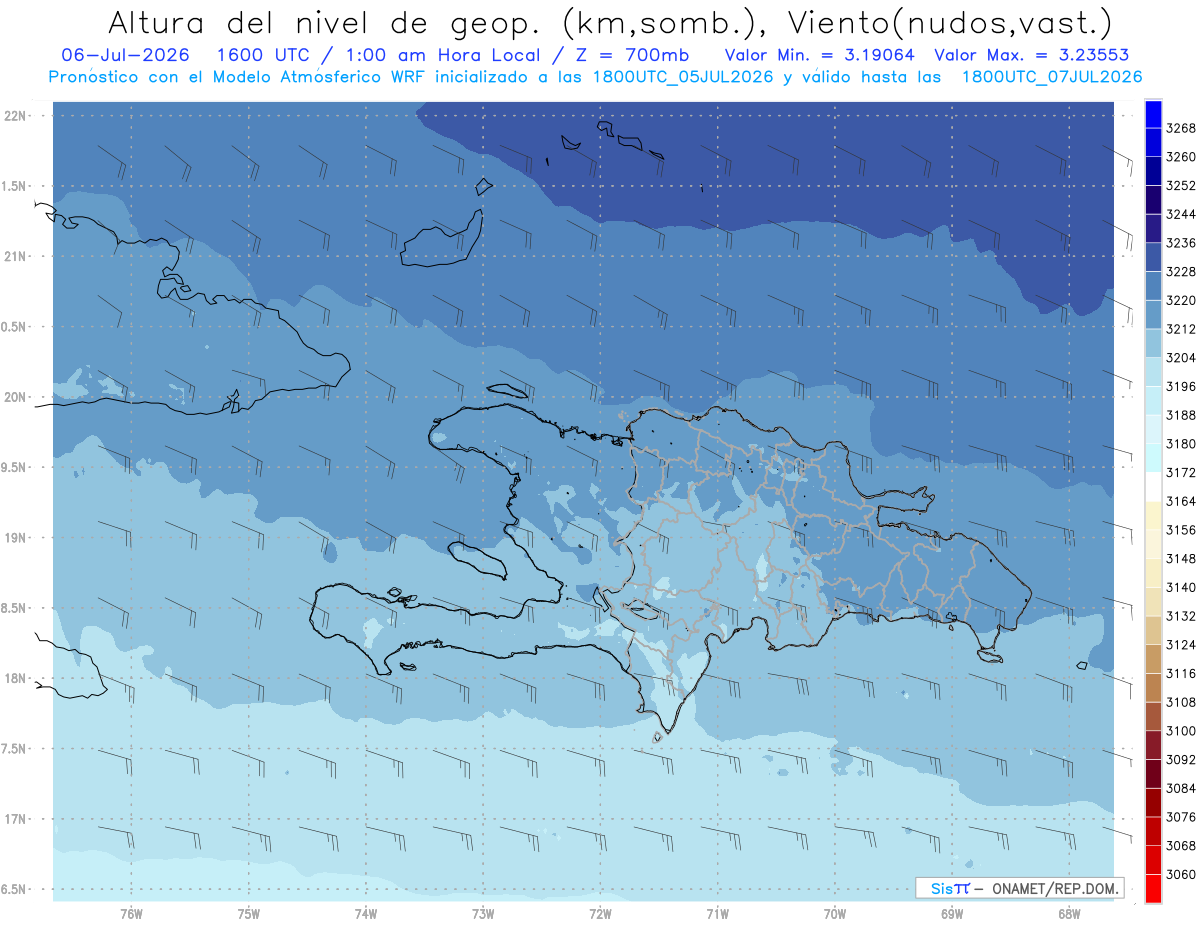The height and width of the screenshot is (927, 1200).
Task: Select color band between 3212 and 3204
Action: (x=1152, y=343)
